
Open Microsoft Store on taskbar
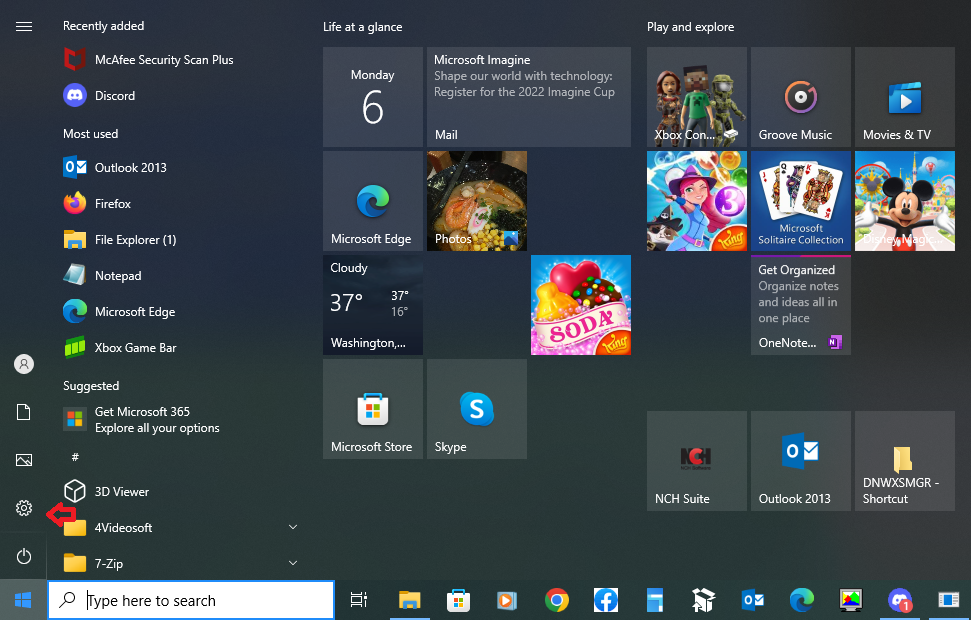click(458, 600)
